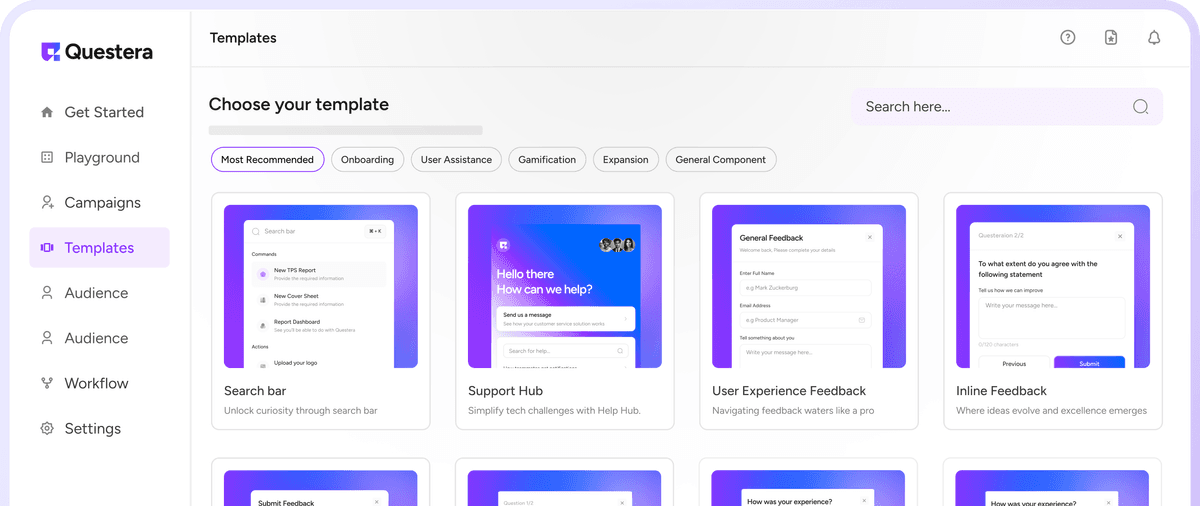
Task: Click the magnifier icon in search field
Action: coord(1140,107)
